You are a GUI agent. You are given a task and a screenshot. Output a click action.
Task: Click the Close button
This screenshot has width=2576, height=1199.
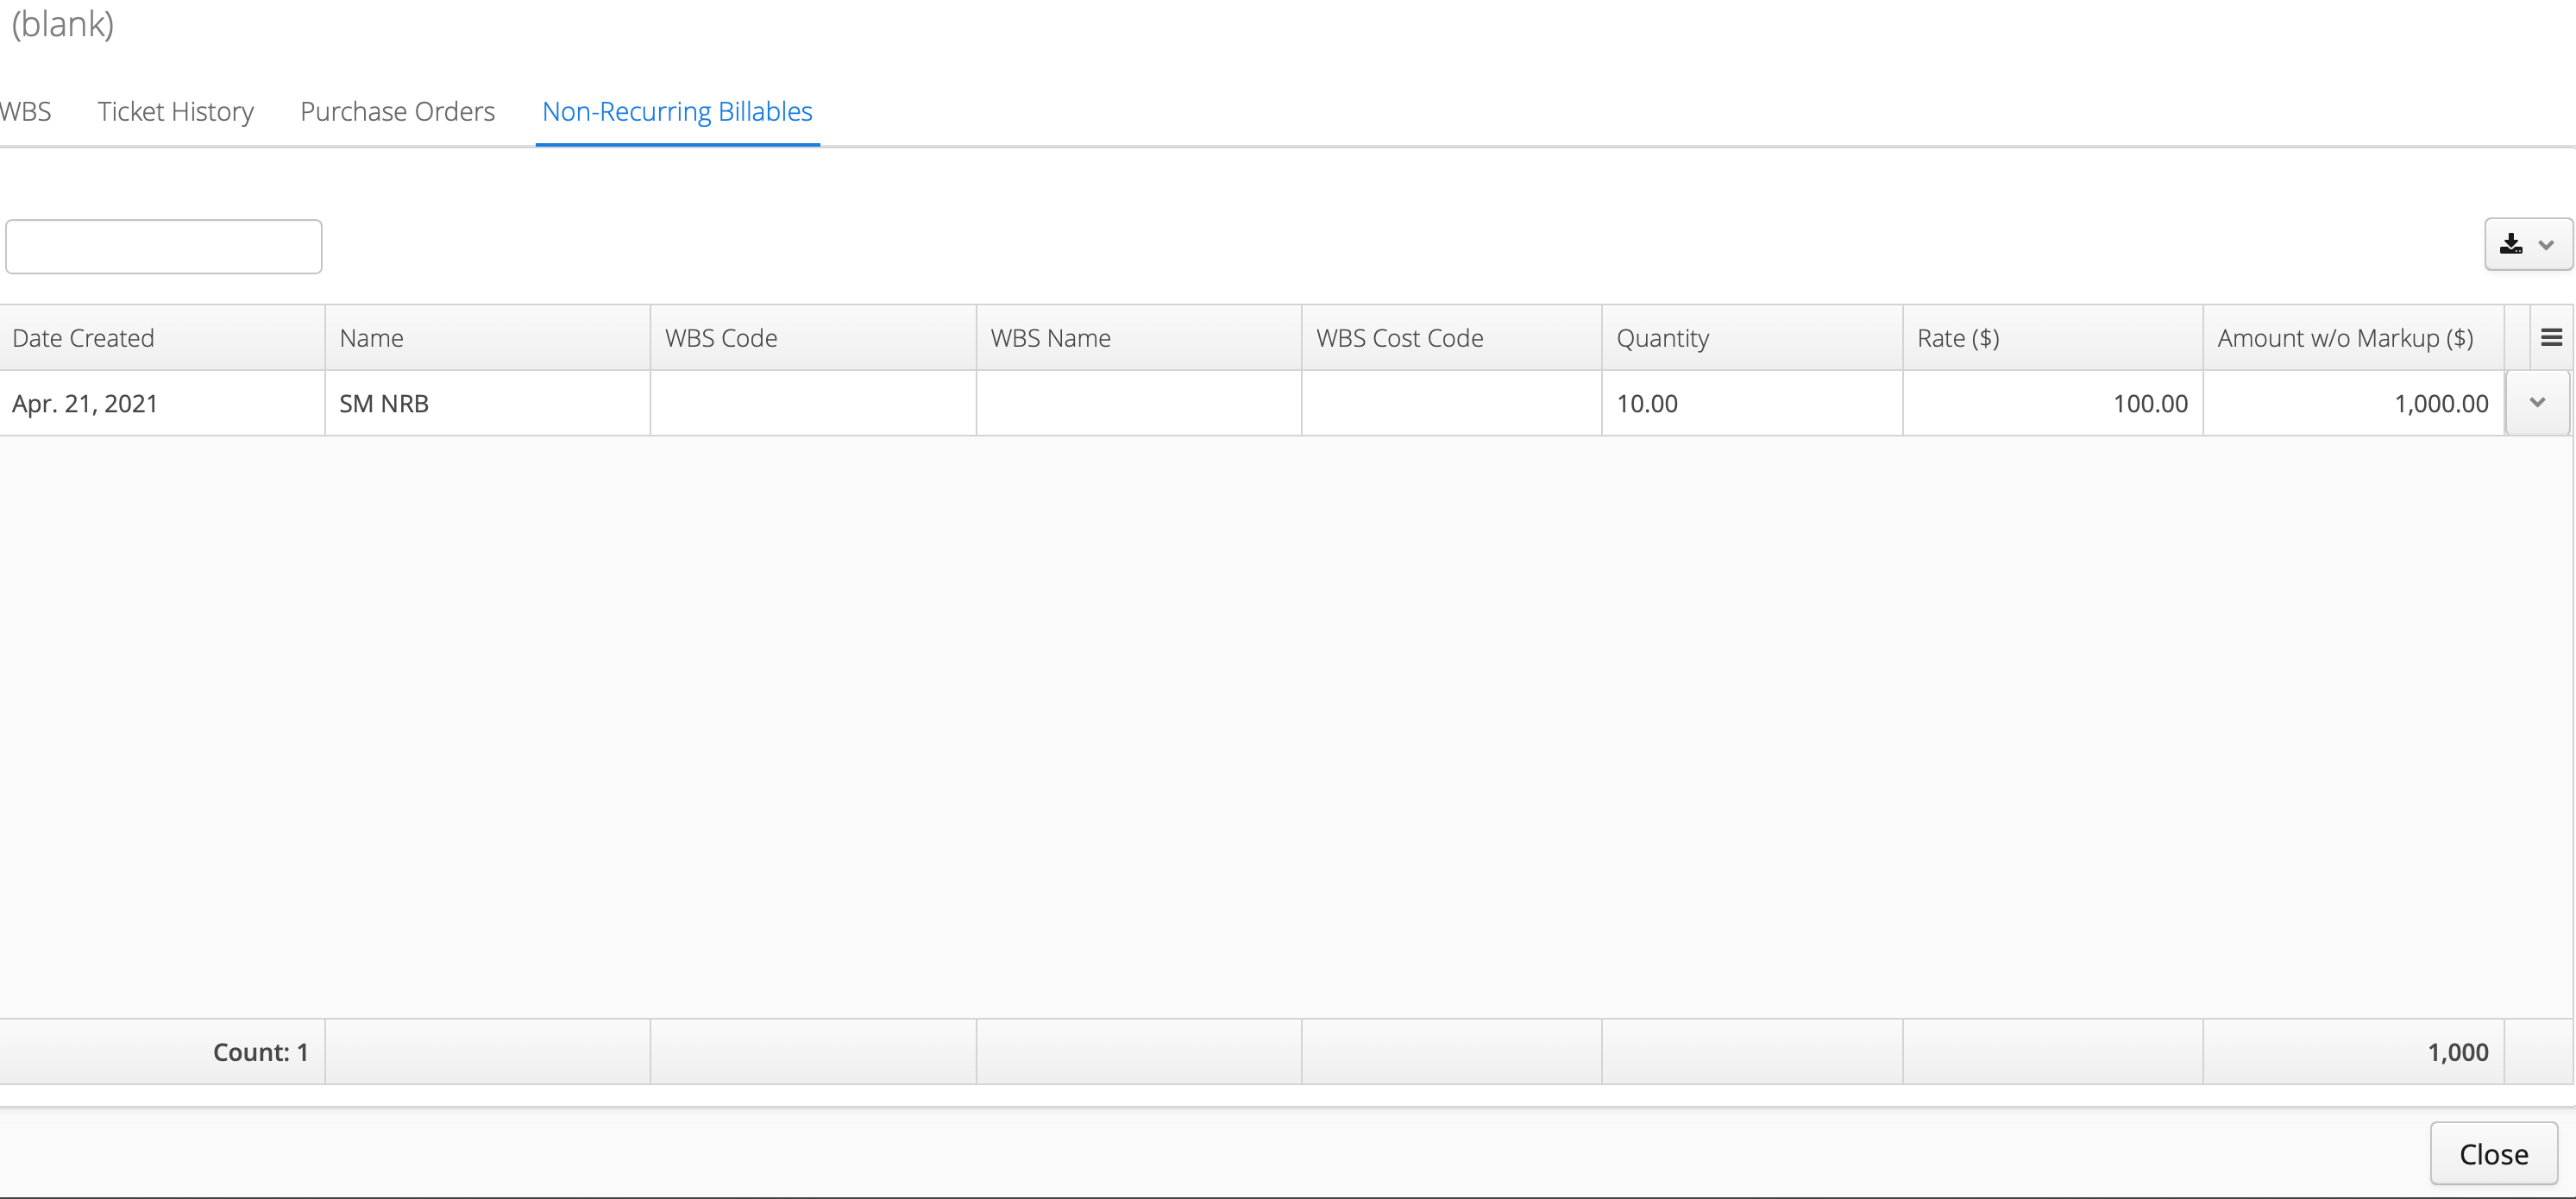[2494, 1154]
